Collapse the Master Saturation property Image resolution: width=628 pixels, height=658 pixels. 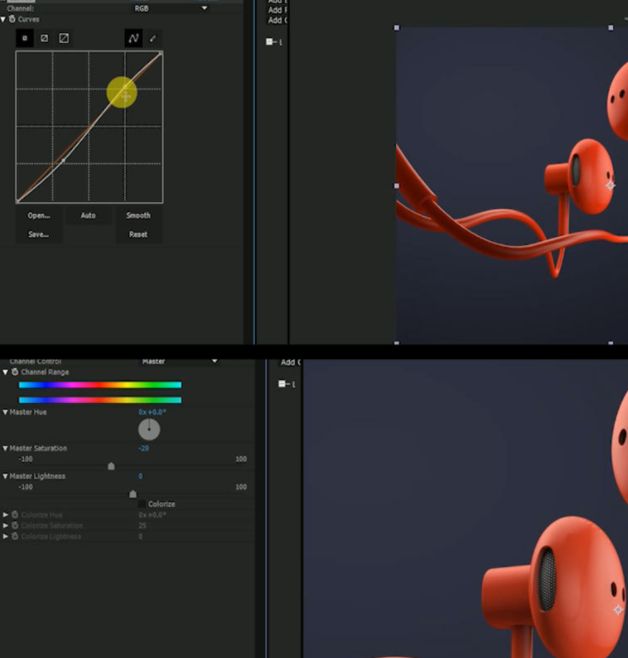pos(5,448)
